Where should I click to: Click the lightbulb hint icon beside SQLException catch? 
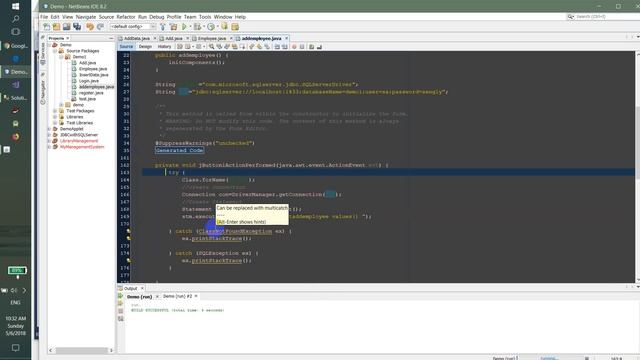[128, 260]
